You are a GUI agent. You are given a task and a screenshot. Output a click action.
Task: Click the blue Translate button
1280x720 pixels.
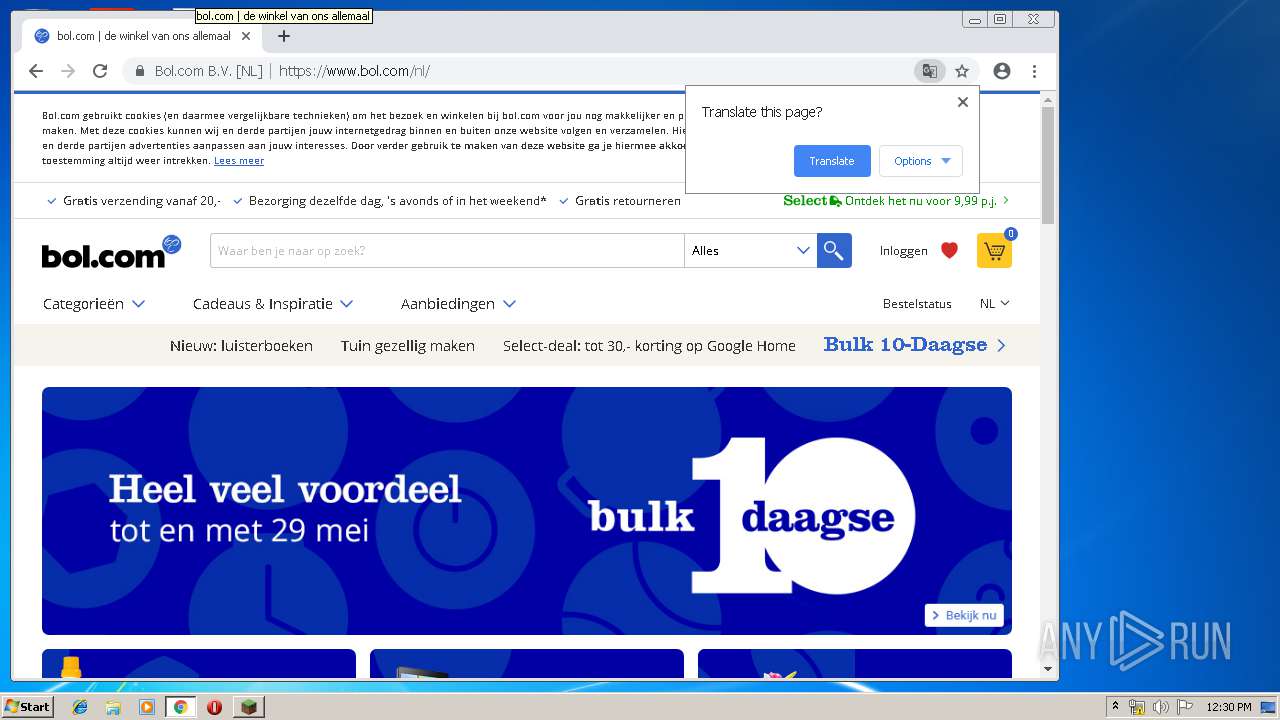832,161
